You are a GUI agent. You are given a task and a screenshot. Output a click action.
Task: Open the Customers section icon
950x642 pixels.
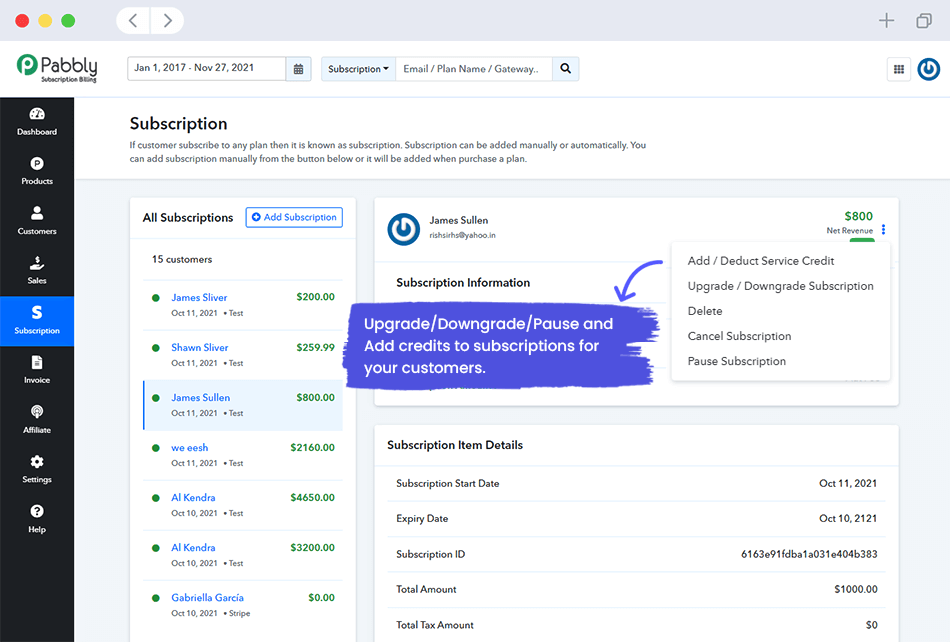click(x=37, y=214)
